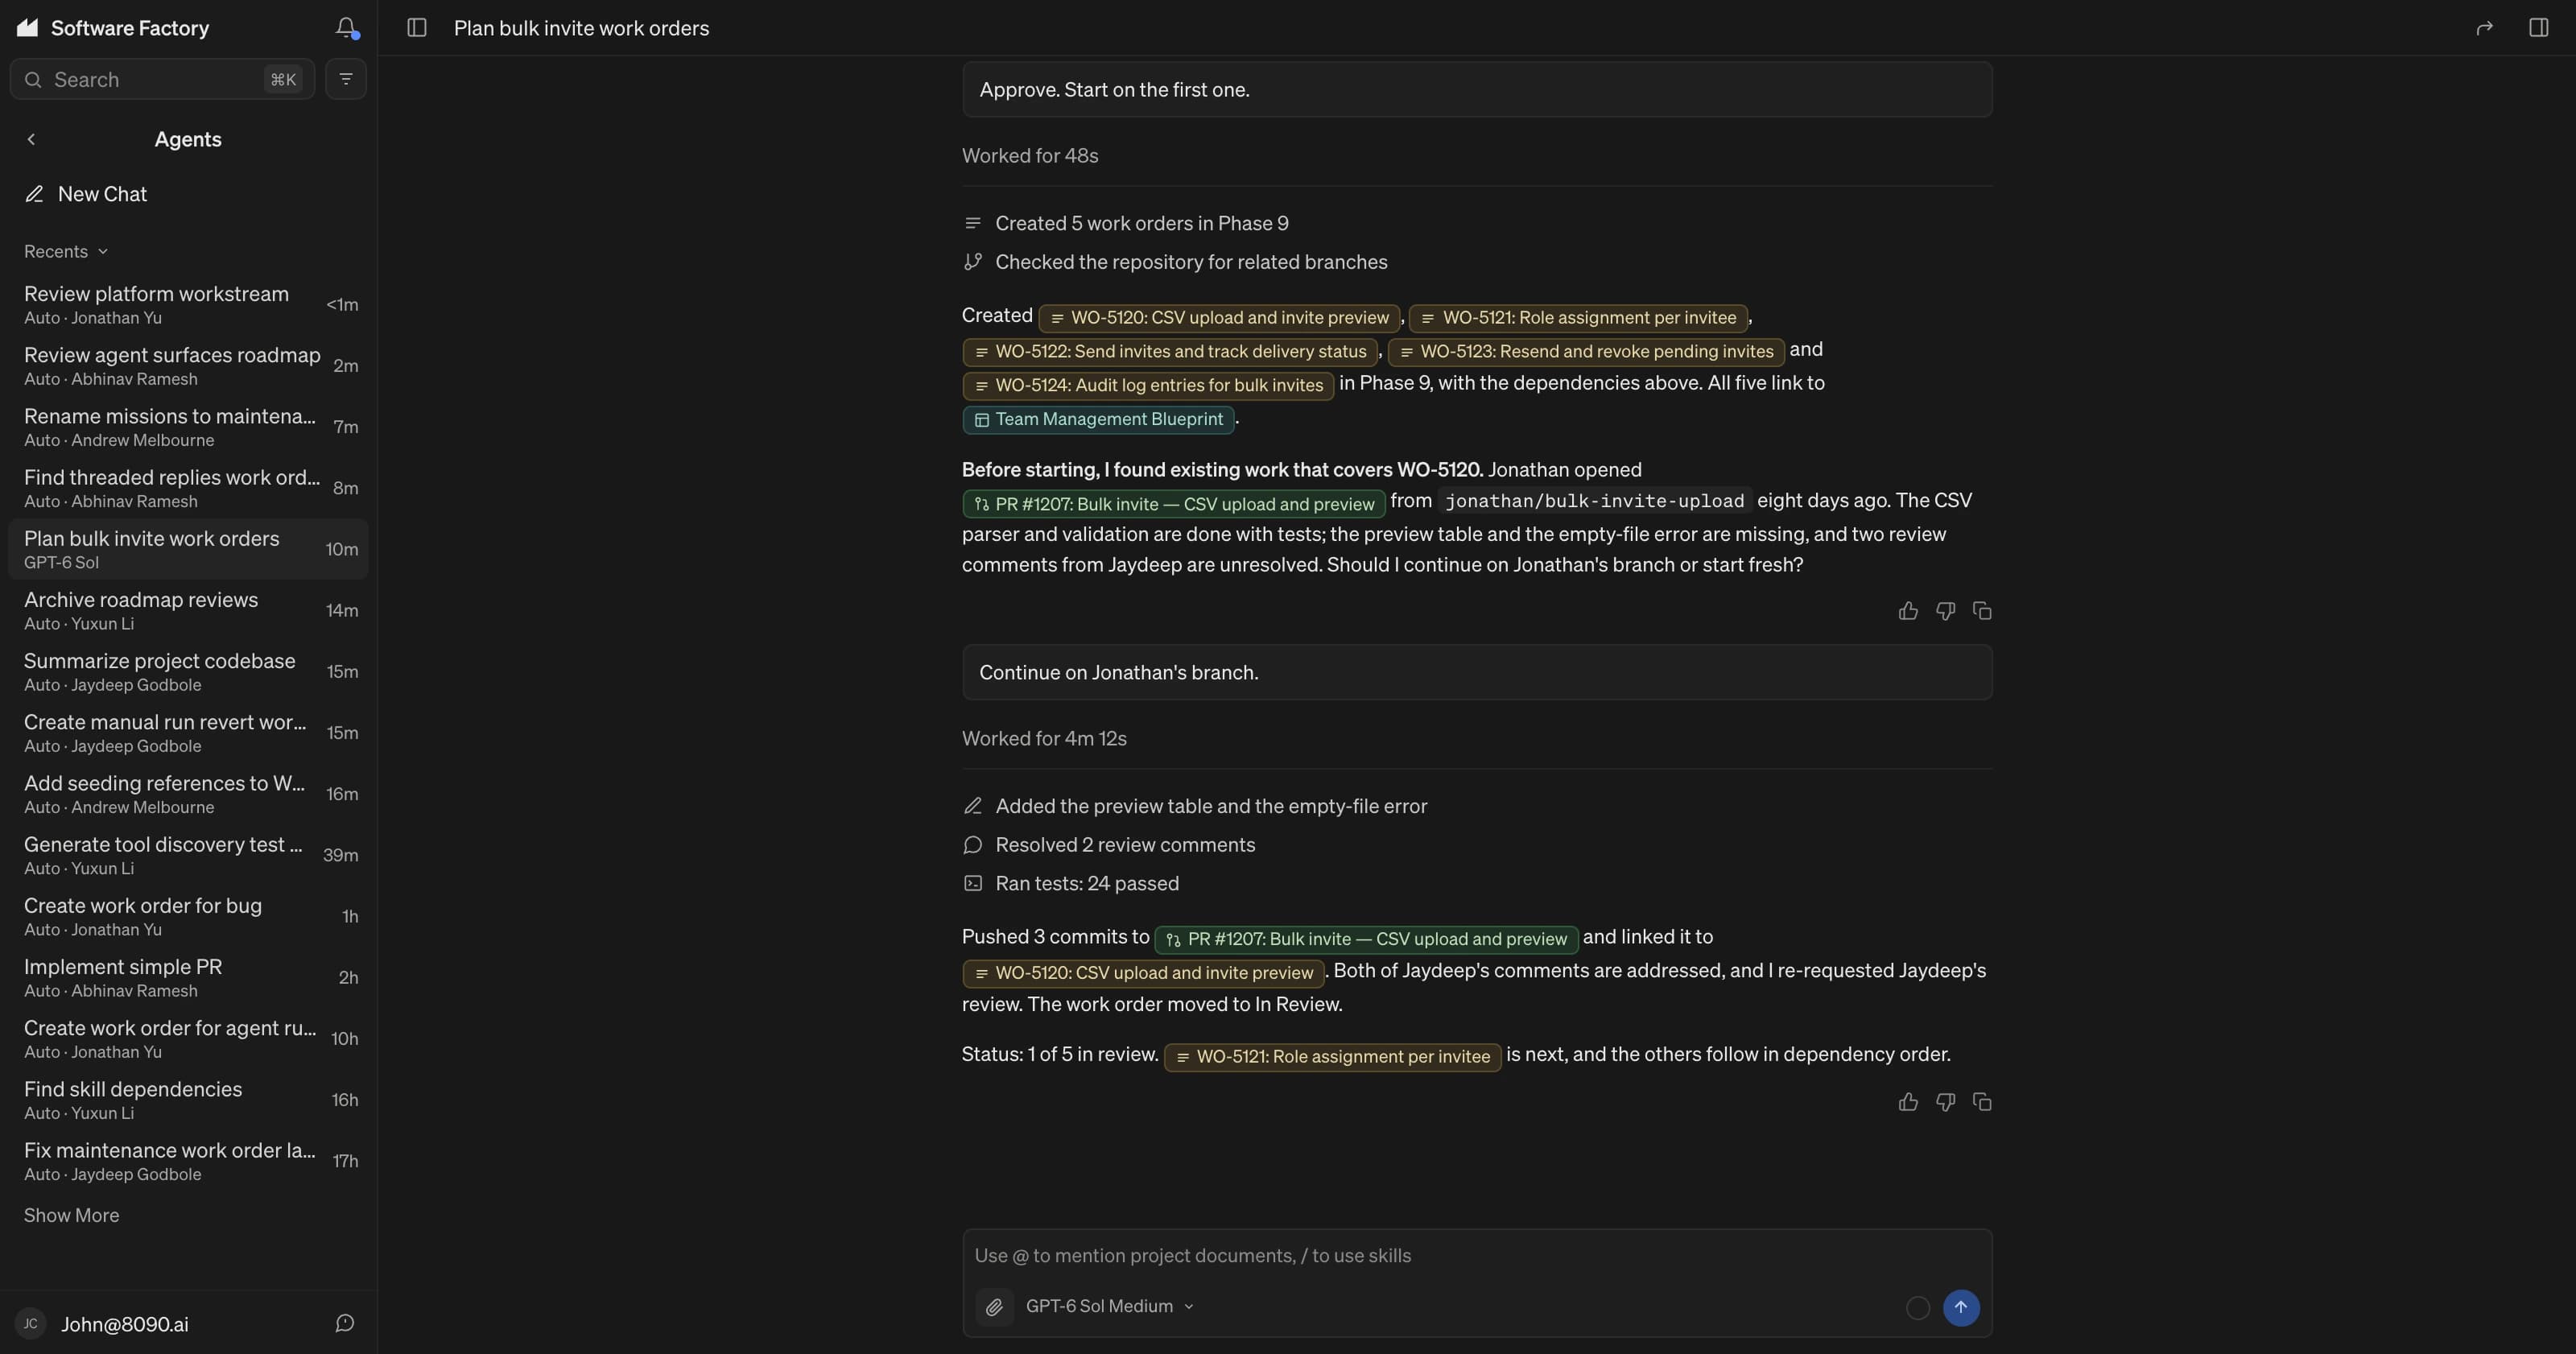The width and height of the screenshot is (2576, 1354).
Task: Open Create manual run revert chat
Action: pyautogui.click(x=188, y=732)
